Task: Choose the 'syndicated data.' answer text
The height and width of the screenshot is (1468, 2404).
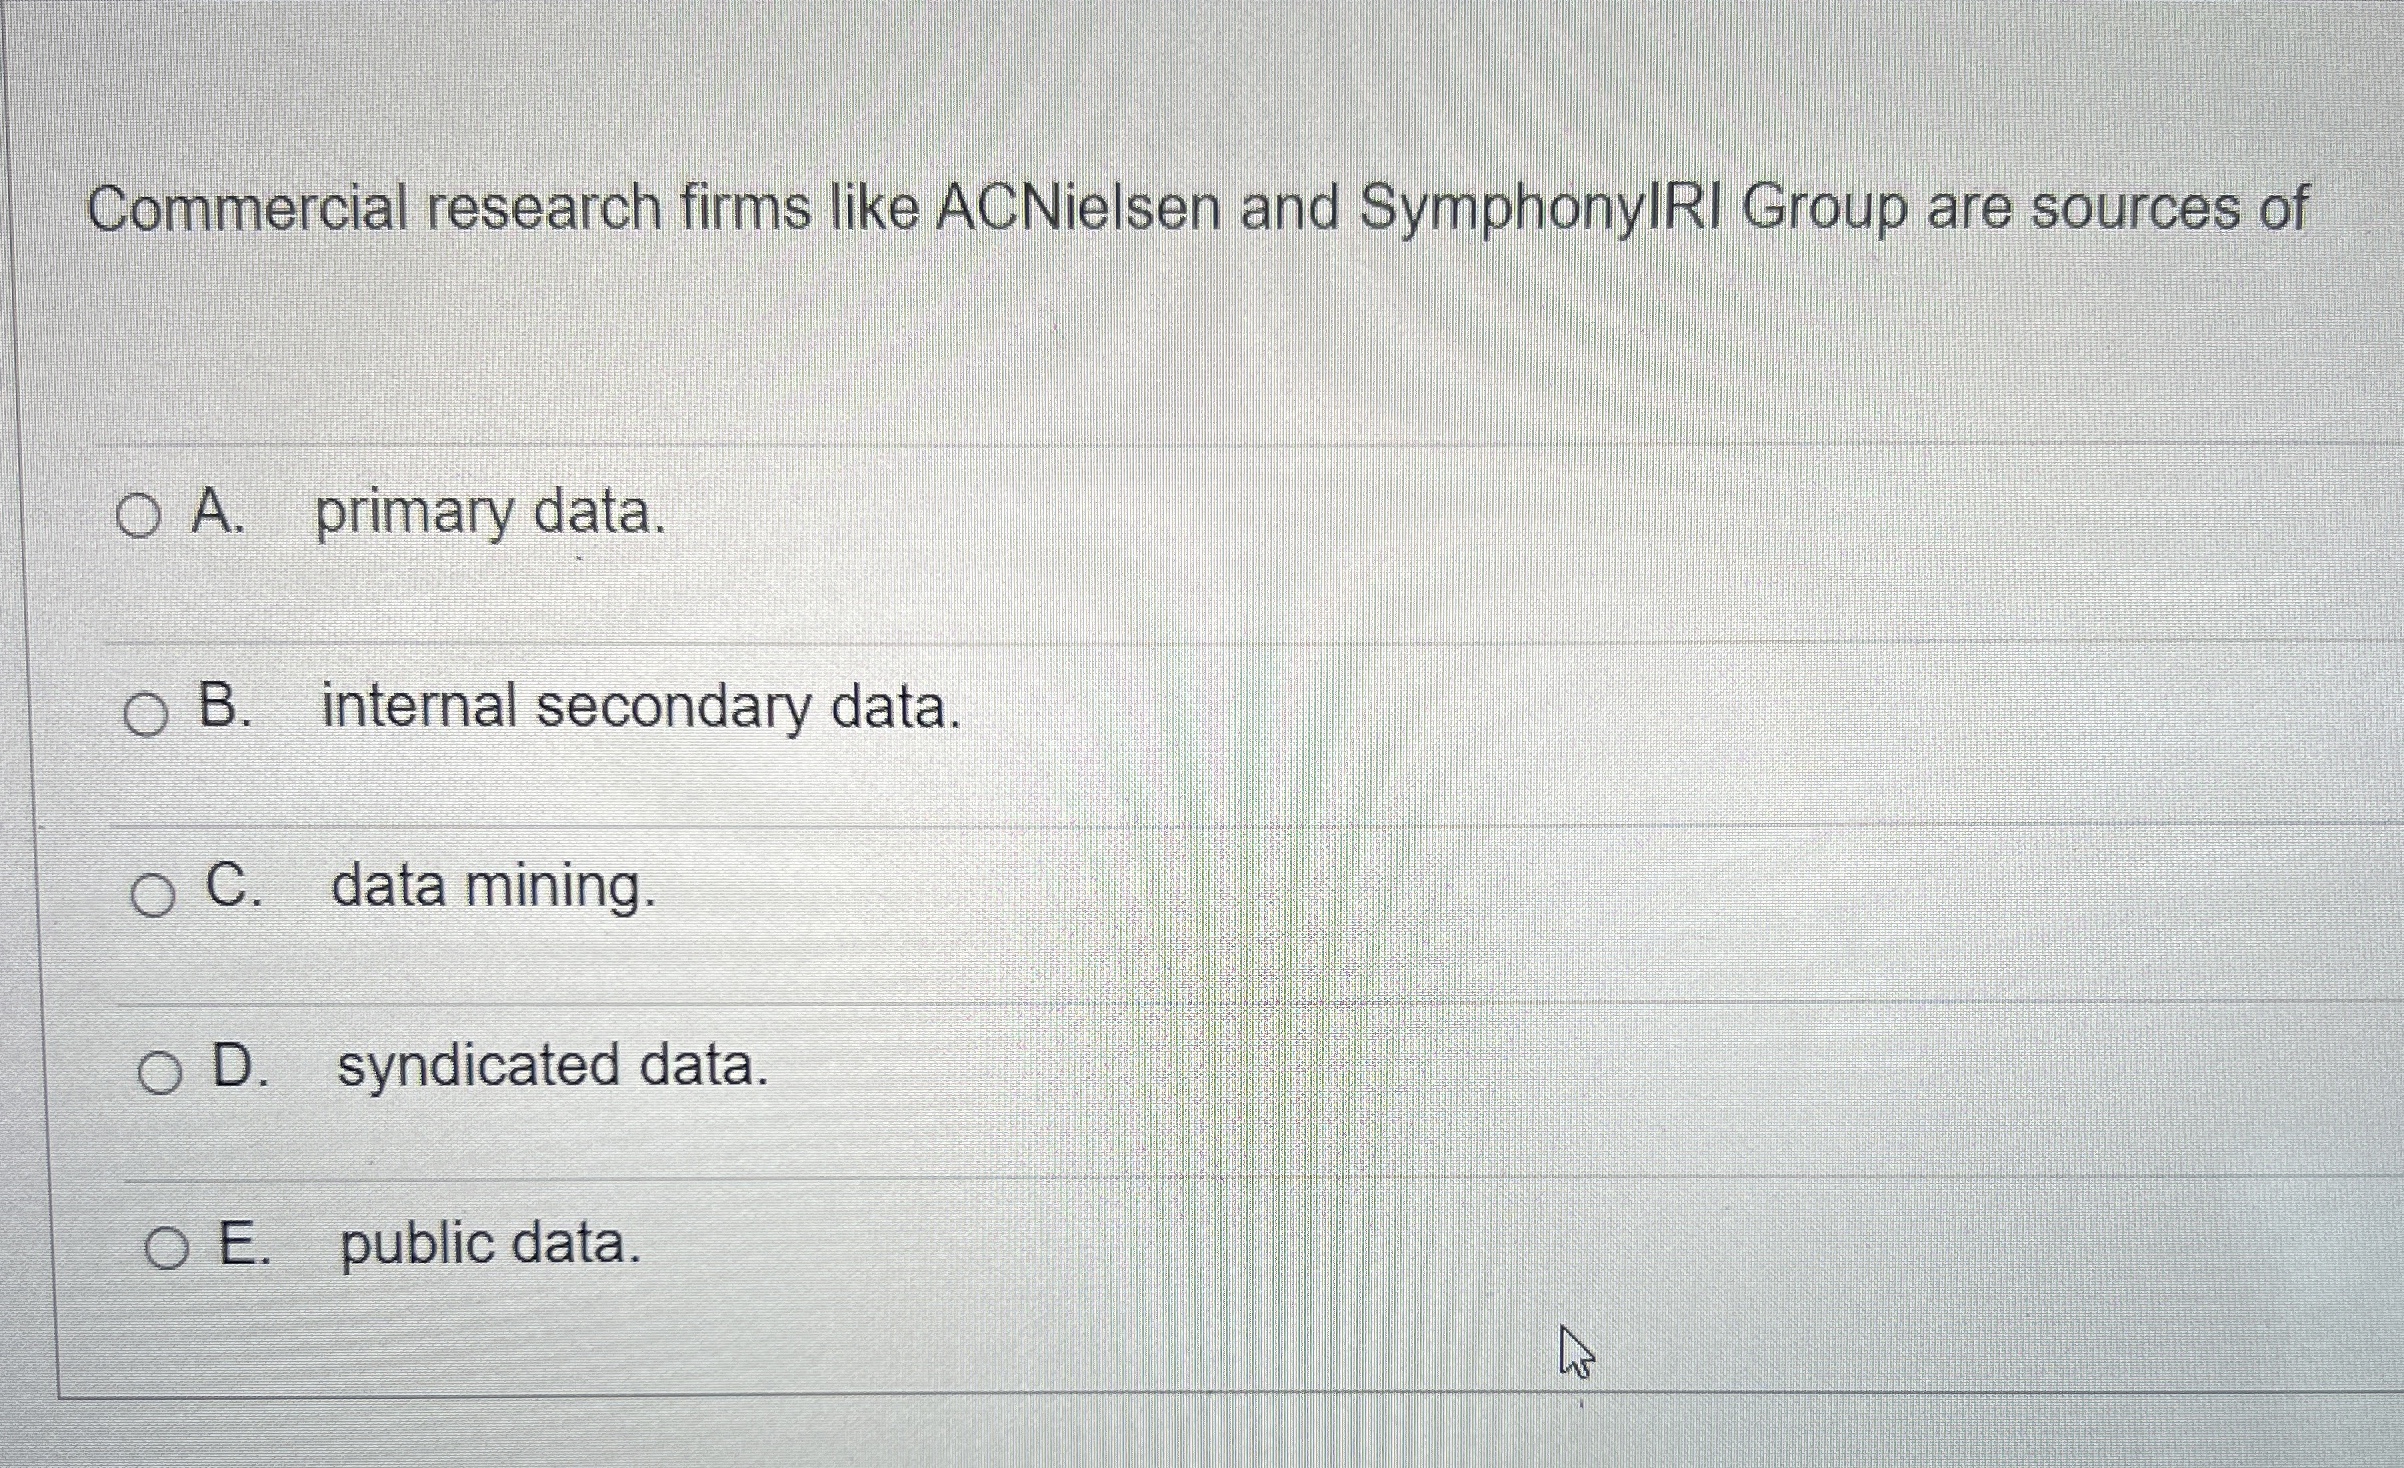Action: [x=553, y=1066]
